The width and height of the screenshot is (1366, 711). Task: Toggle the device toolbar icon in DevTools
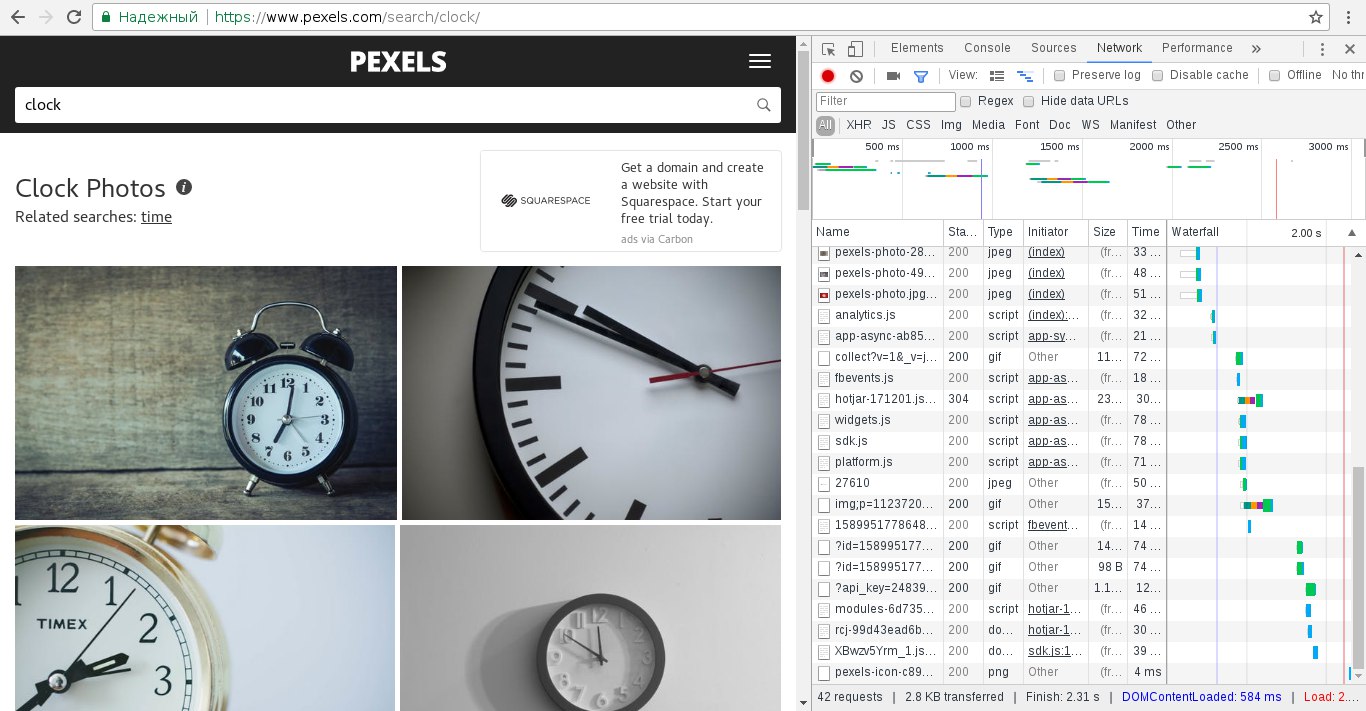855,49
